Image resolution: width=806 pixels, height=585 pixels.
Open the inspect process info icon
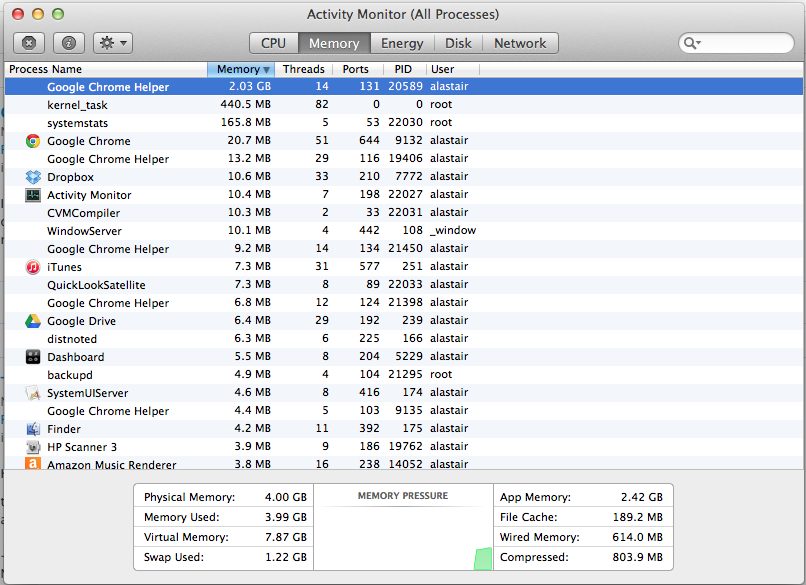(69, 43)
